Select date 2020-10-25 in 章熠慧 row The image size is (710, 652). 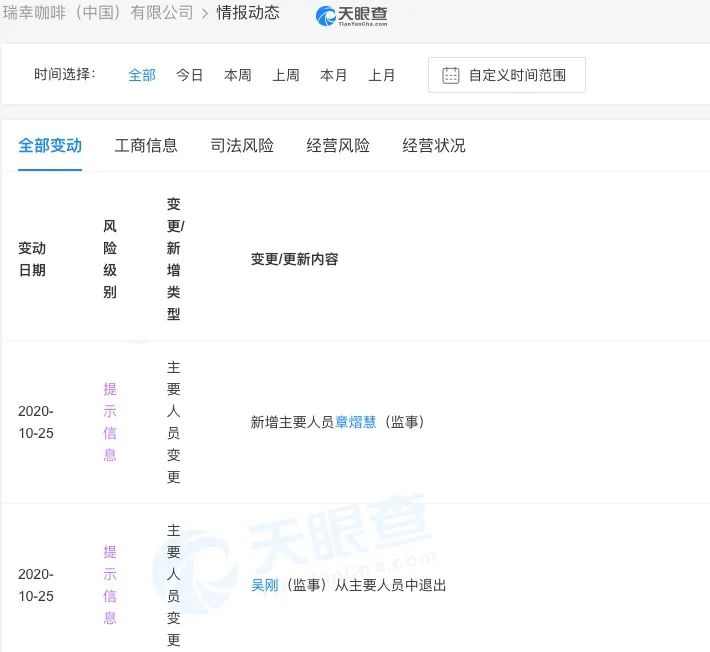point(36,422)
